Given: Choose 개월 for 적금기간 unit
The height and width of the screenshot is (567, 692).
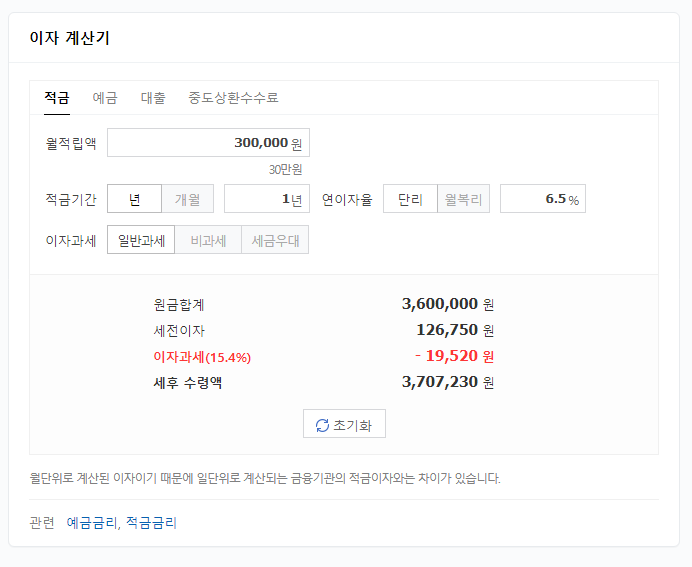Looking at the screenshot, I should coord(188,199).
